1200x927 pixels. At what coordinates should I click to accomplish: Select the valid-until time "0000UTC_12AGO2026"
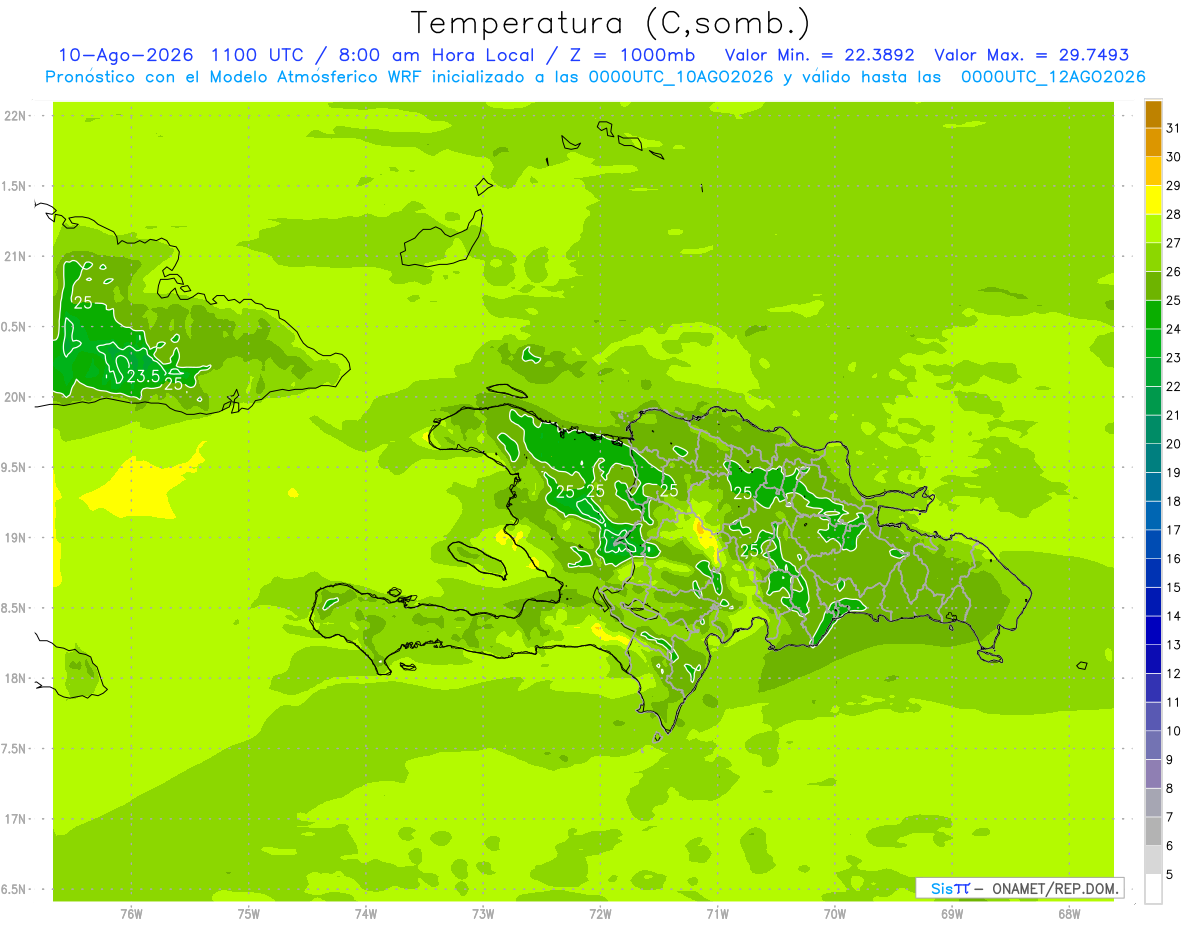(x=1053, y=77)
